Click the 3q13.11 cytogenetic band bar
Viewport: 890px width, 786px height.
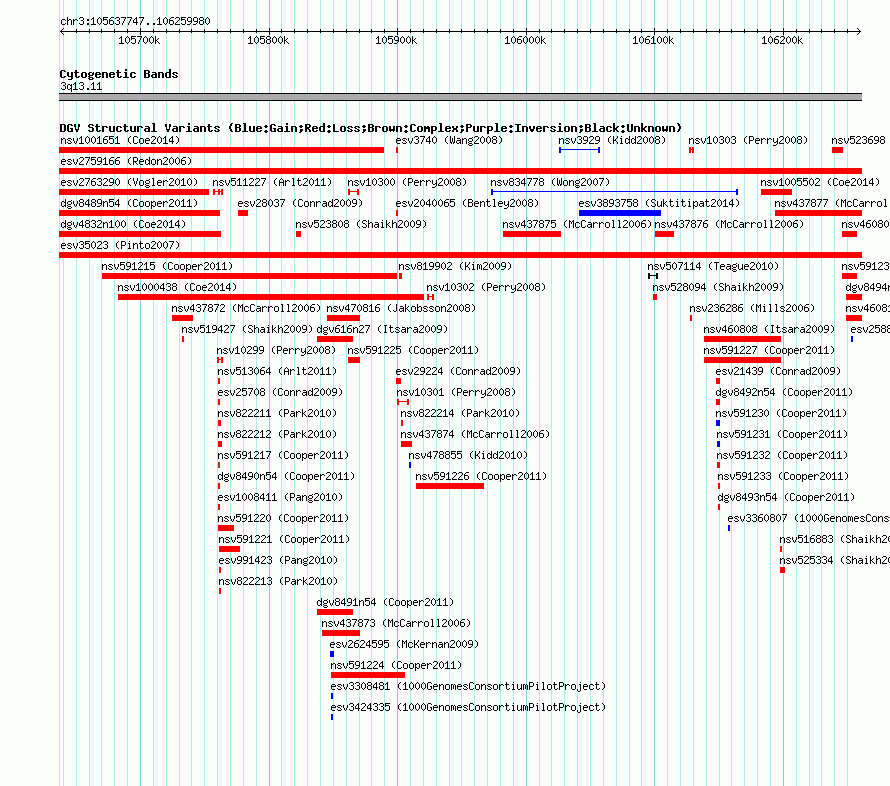pyautogui.click(x=460, y=97)
